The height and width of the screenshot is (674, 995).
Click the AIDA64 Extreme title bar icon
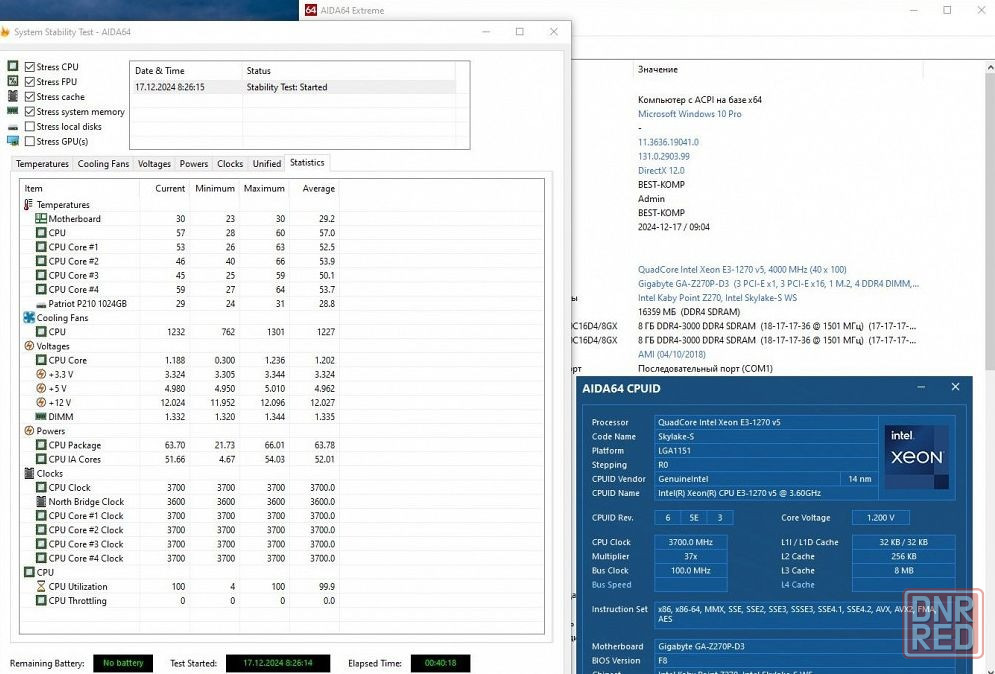pyautogui.click(x=311, y=10)
